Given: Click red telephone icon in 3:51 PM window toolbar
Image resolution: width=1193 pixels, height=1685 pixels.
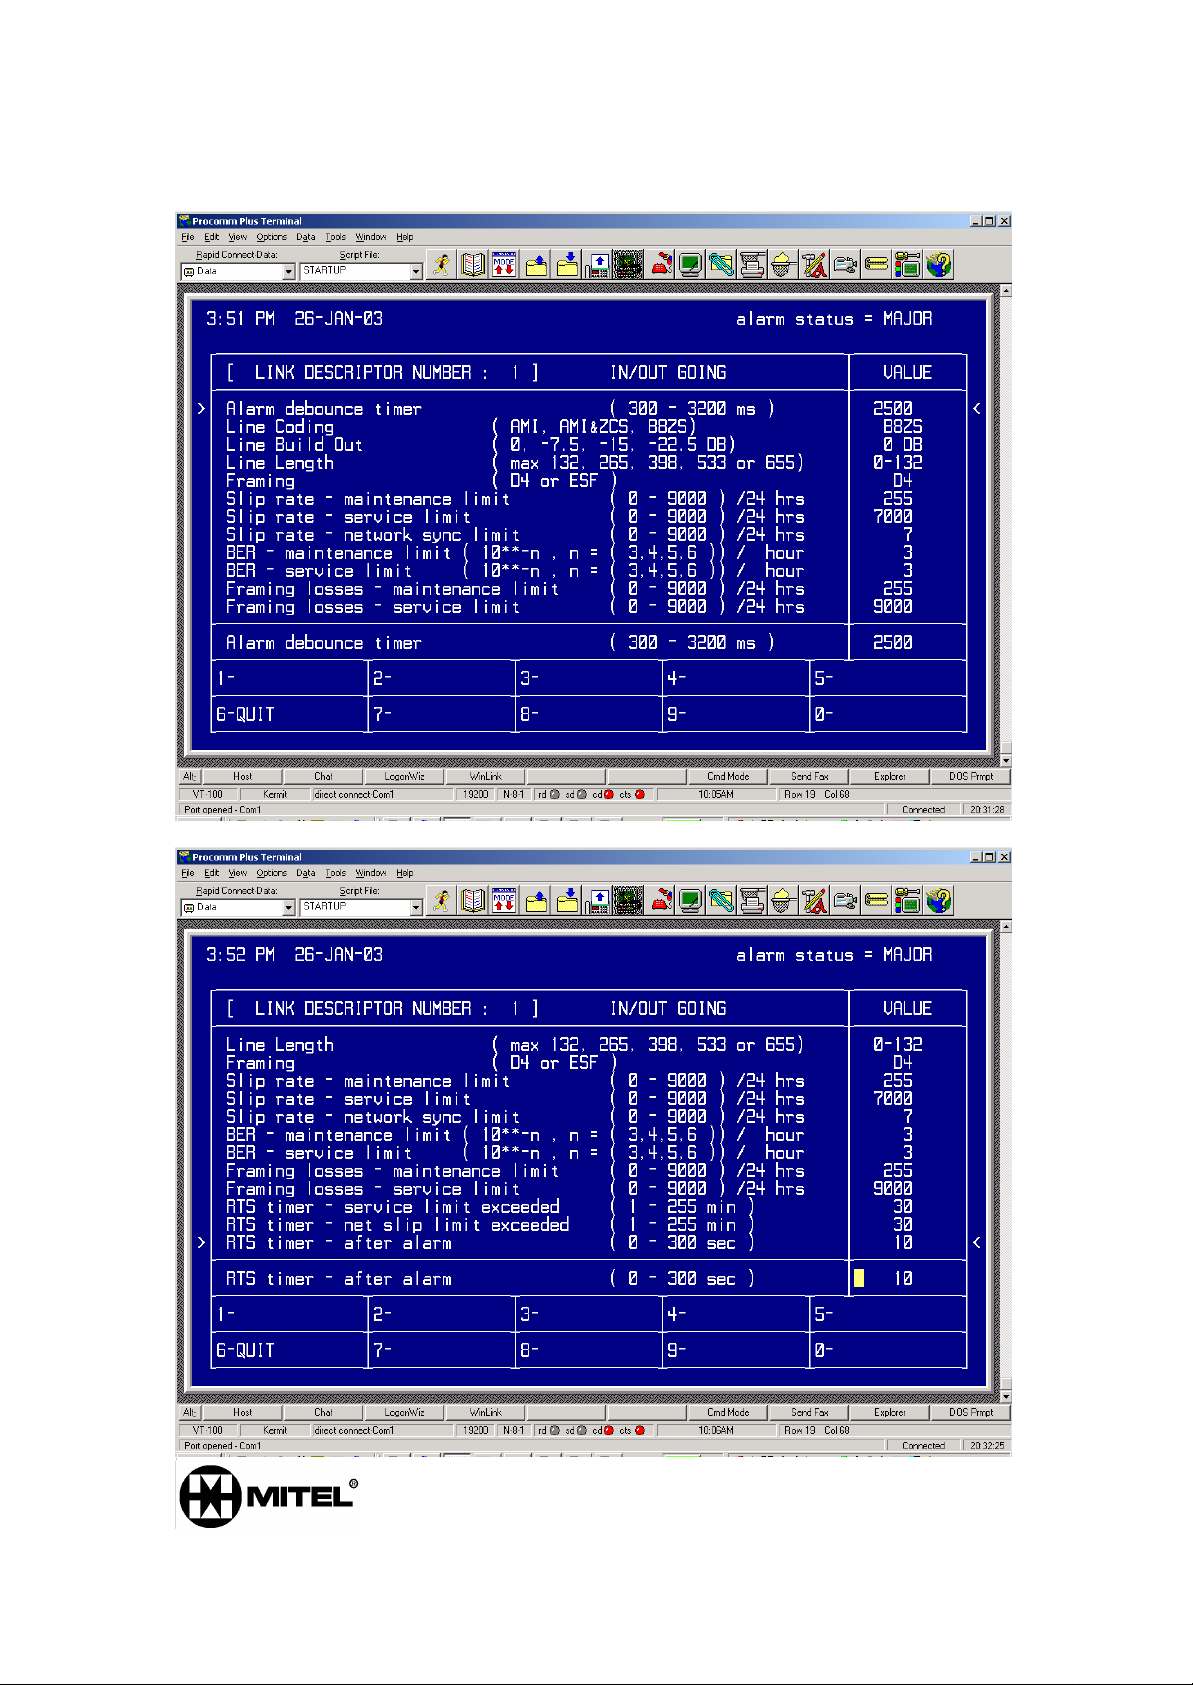Looking at the screenshot, I should [661, 265].
